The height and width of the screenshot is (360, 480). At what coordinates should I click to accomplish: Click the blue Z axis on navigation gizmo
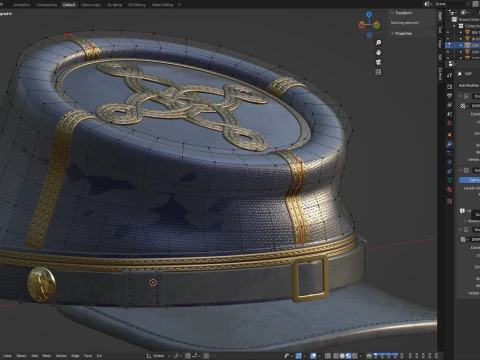click(369, 14)
